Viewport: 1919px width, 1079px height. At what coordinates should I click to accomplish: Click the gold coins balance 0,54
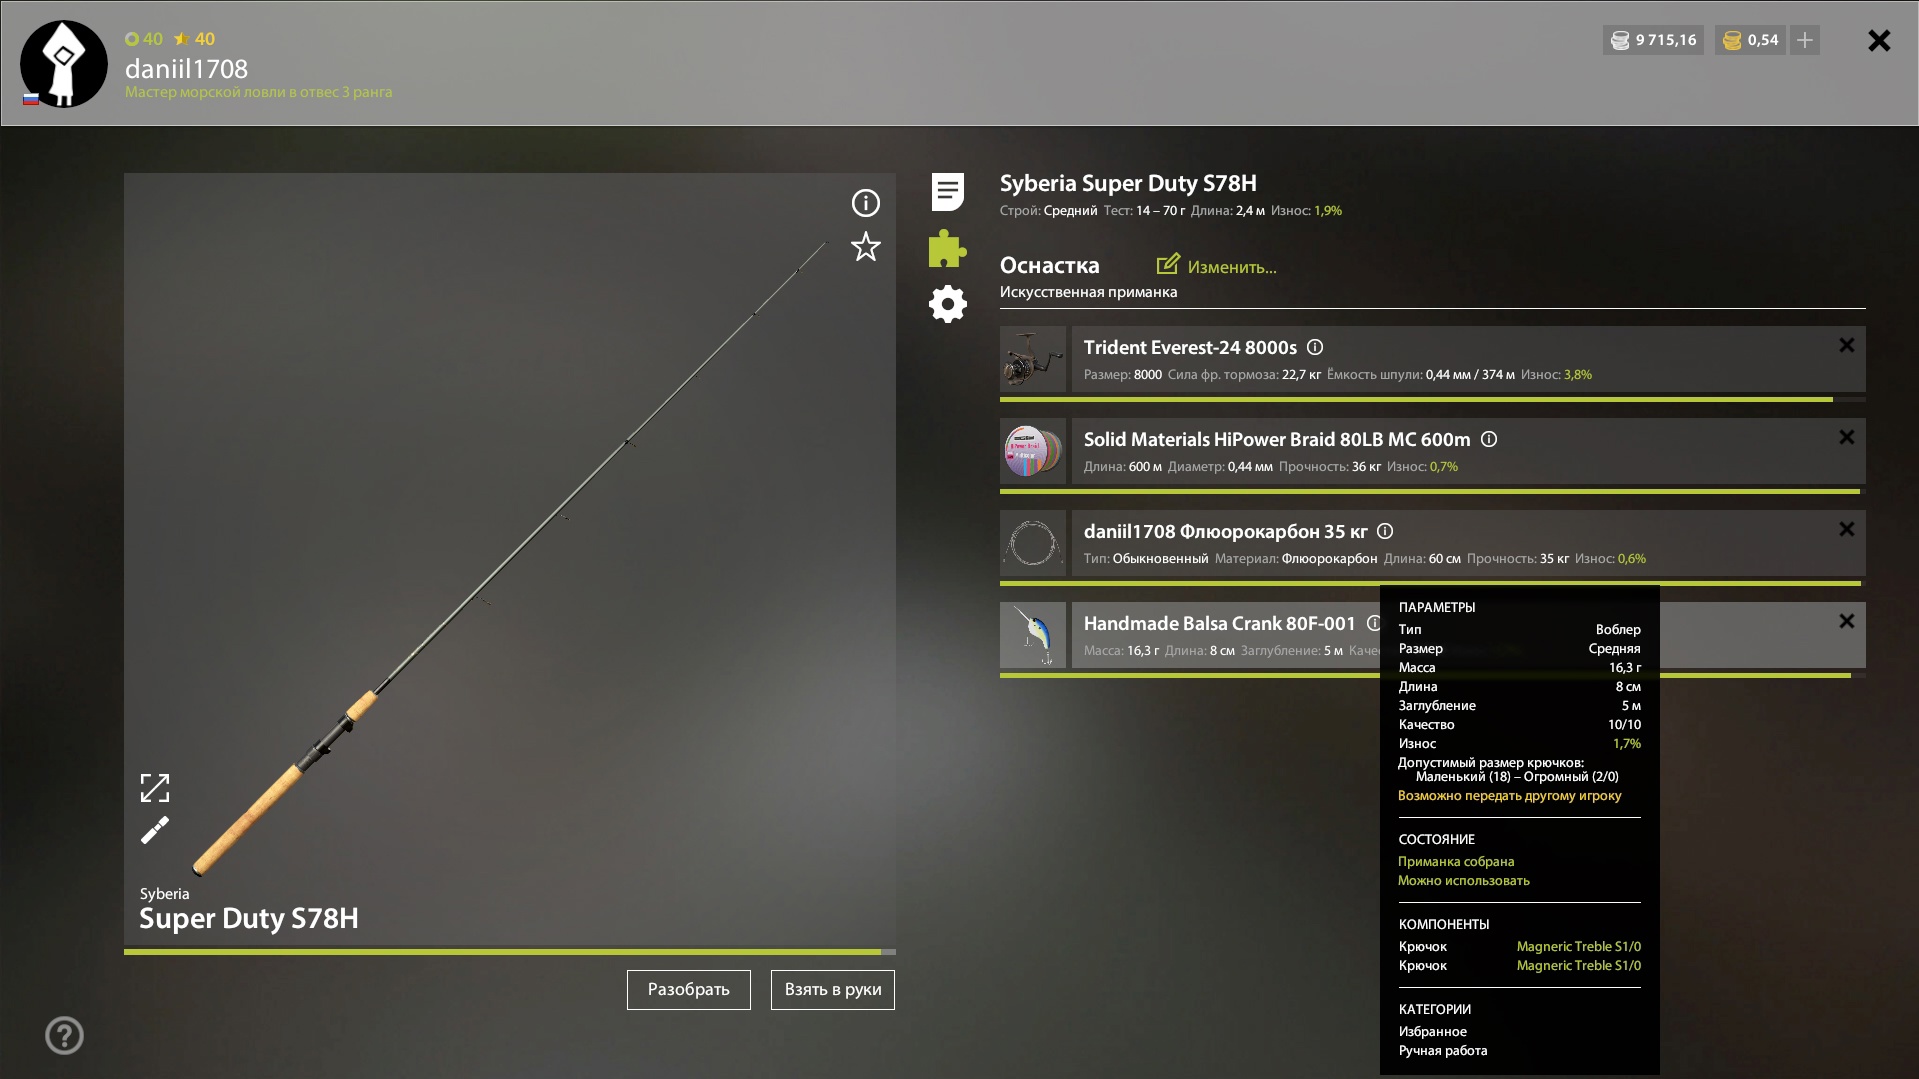(x=1750, y=40)
